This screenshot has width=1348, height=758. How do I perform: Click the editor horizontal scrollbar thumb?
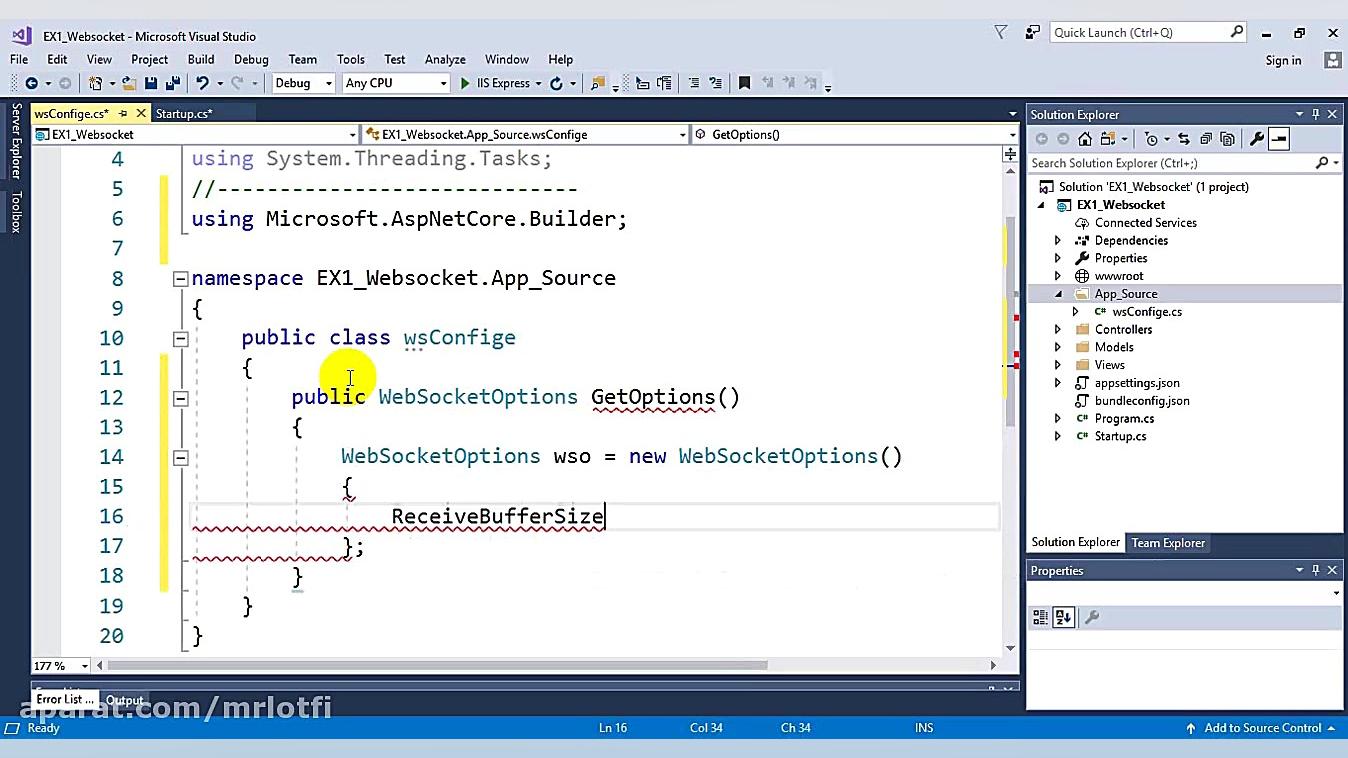[437, 665]
